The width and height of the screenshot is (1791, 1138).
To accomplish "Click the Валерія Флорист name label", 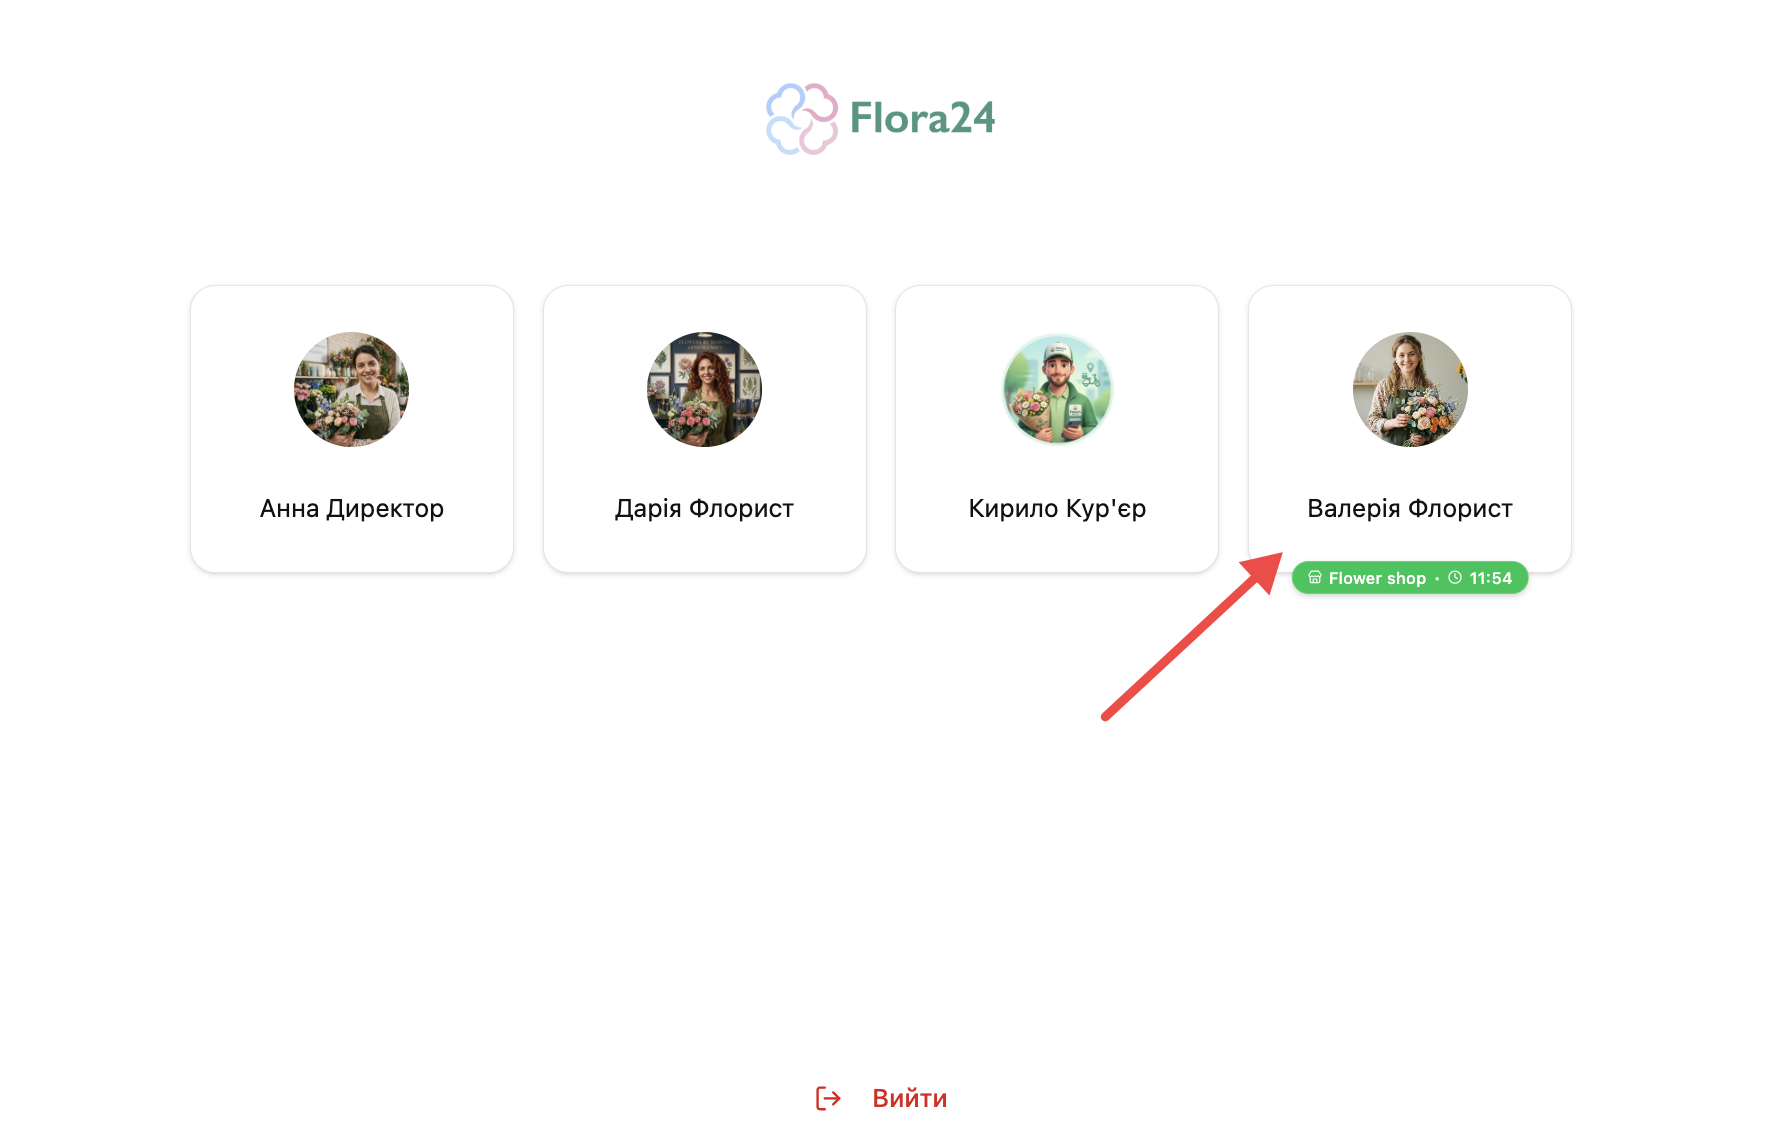I will [x=1410, y=508].
